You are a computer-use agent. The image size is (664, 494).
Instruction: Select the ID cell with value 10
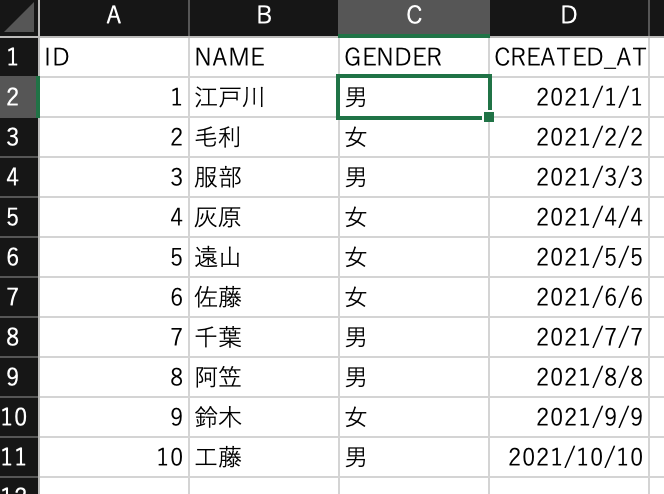(113, 457)
